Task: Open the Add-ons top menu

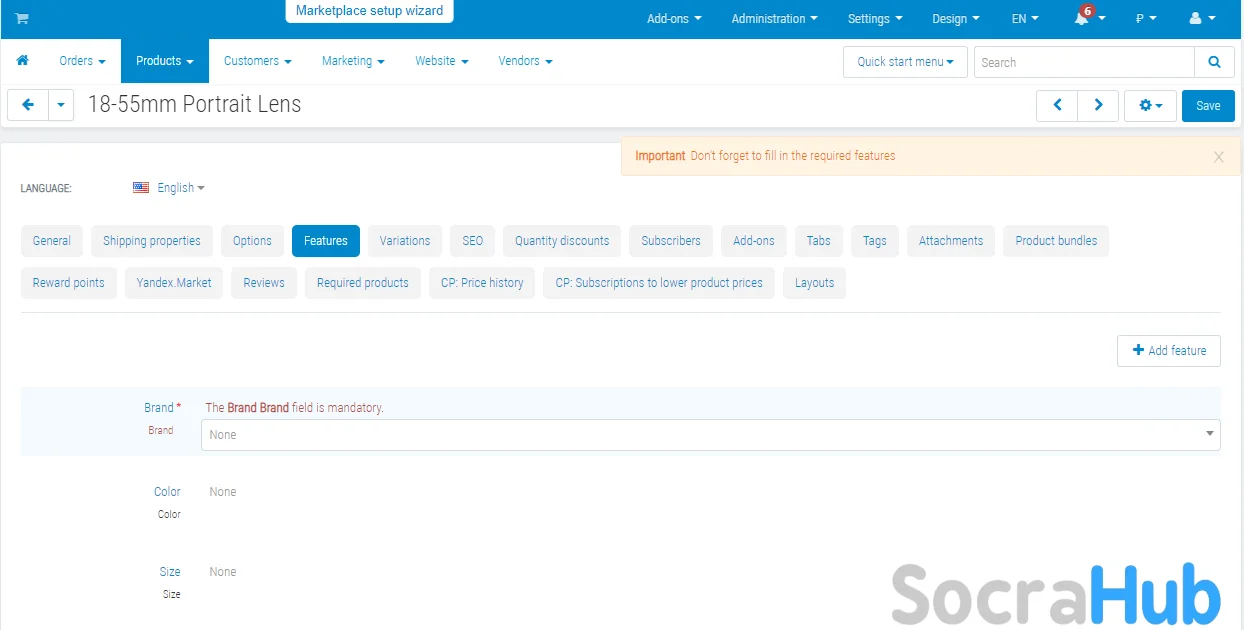Action: pyautogui.click(x=674, y=19)
